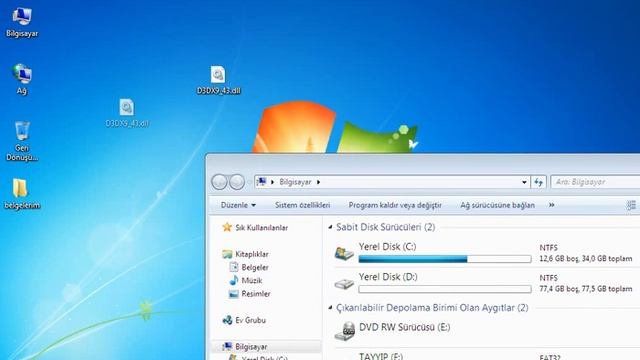640x360 pixels.
Task: Expand breadcrumb arrow after Bilgisayar
Action: pyautogui.click(x=318, y=182)
